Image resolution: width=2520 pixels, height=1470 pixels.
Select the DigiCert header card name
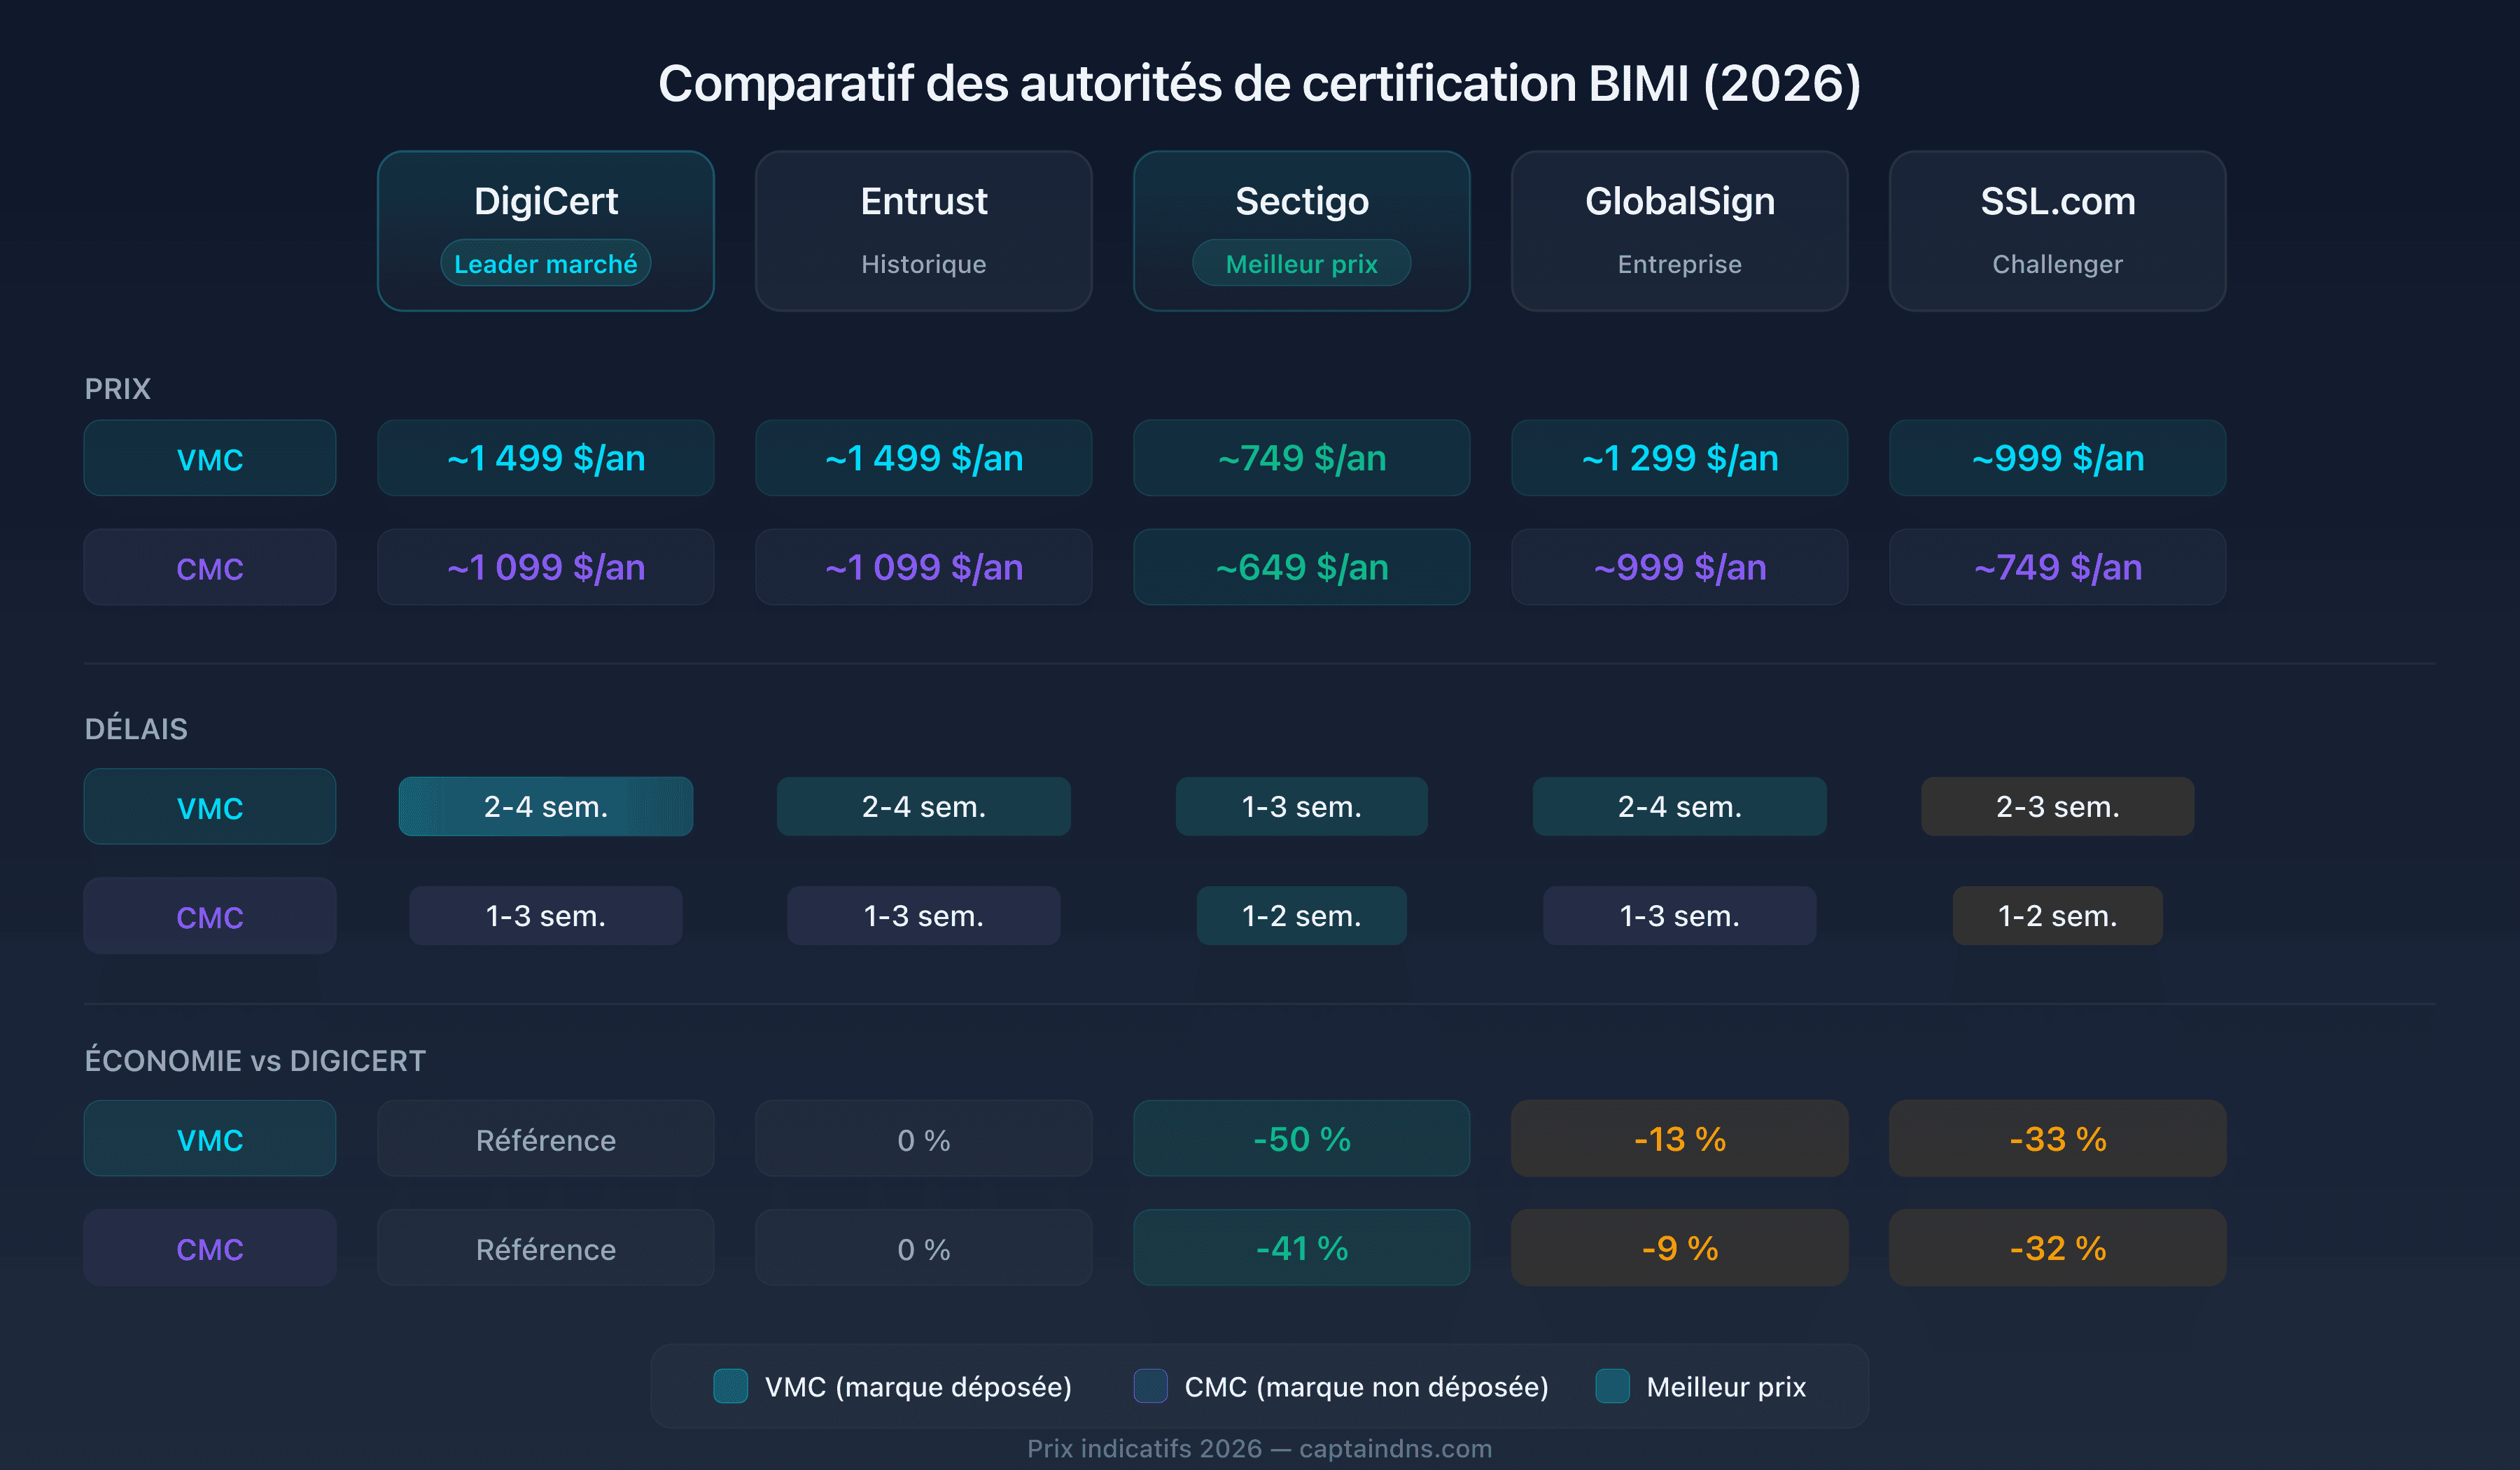(546, 201)
